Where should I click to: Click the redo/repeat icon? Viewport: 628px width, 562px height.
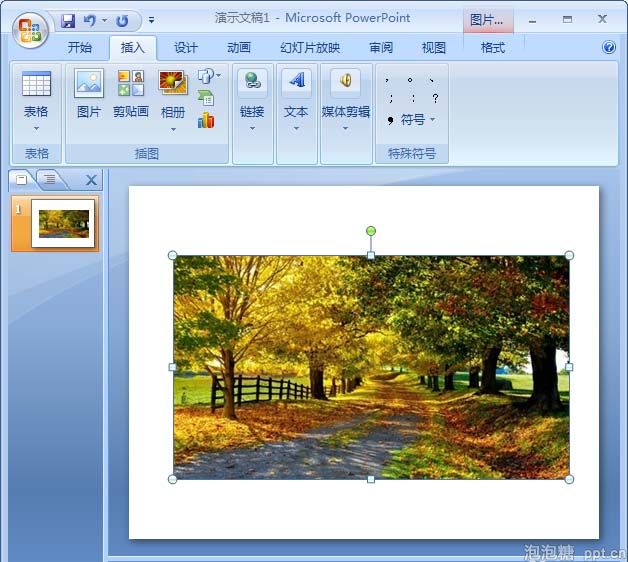pos(122,20)
